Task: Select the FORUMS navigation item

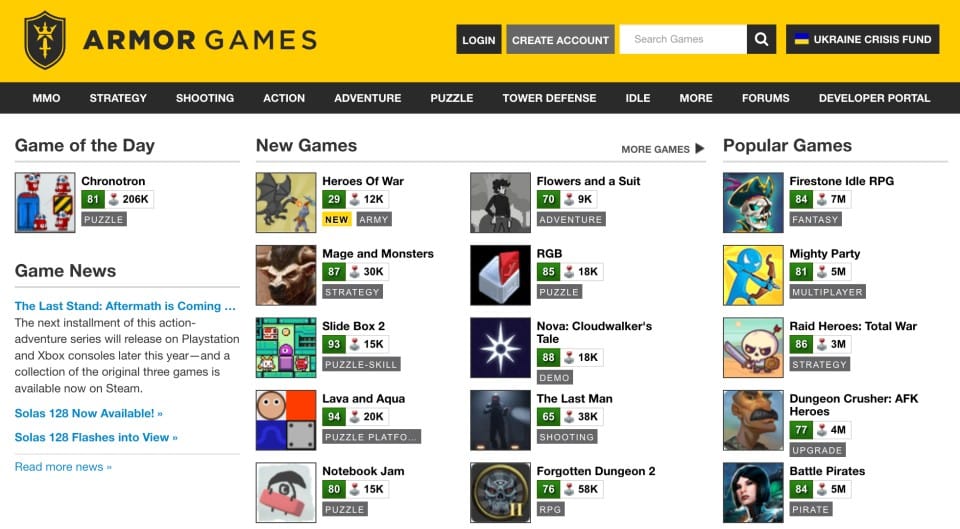Action: point(765,98)
